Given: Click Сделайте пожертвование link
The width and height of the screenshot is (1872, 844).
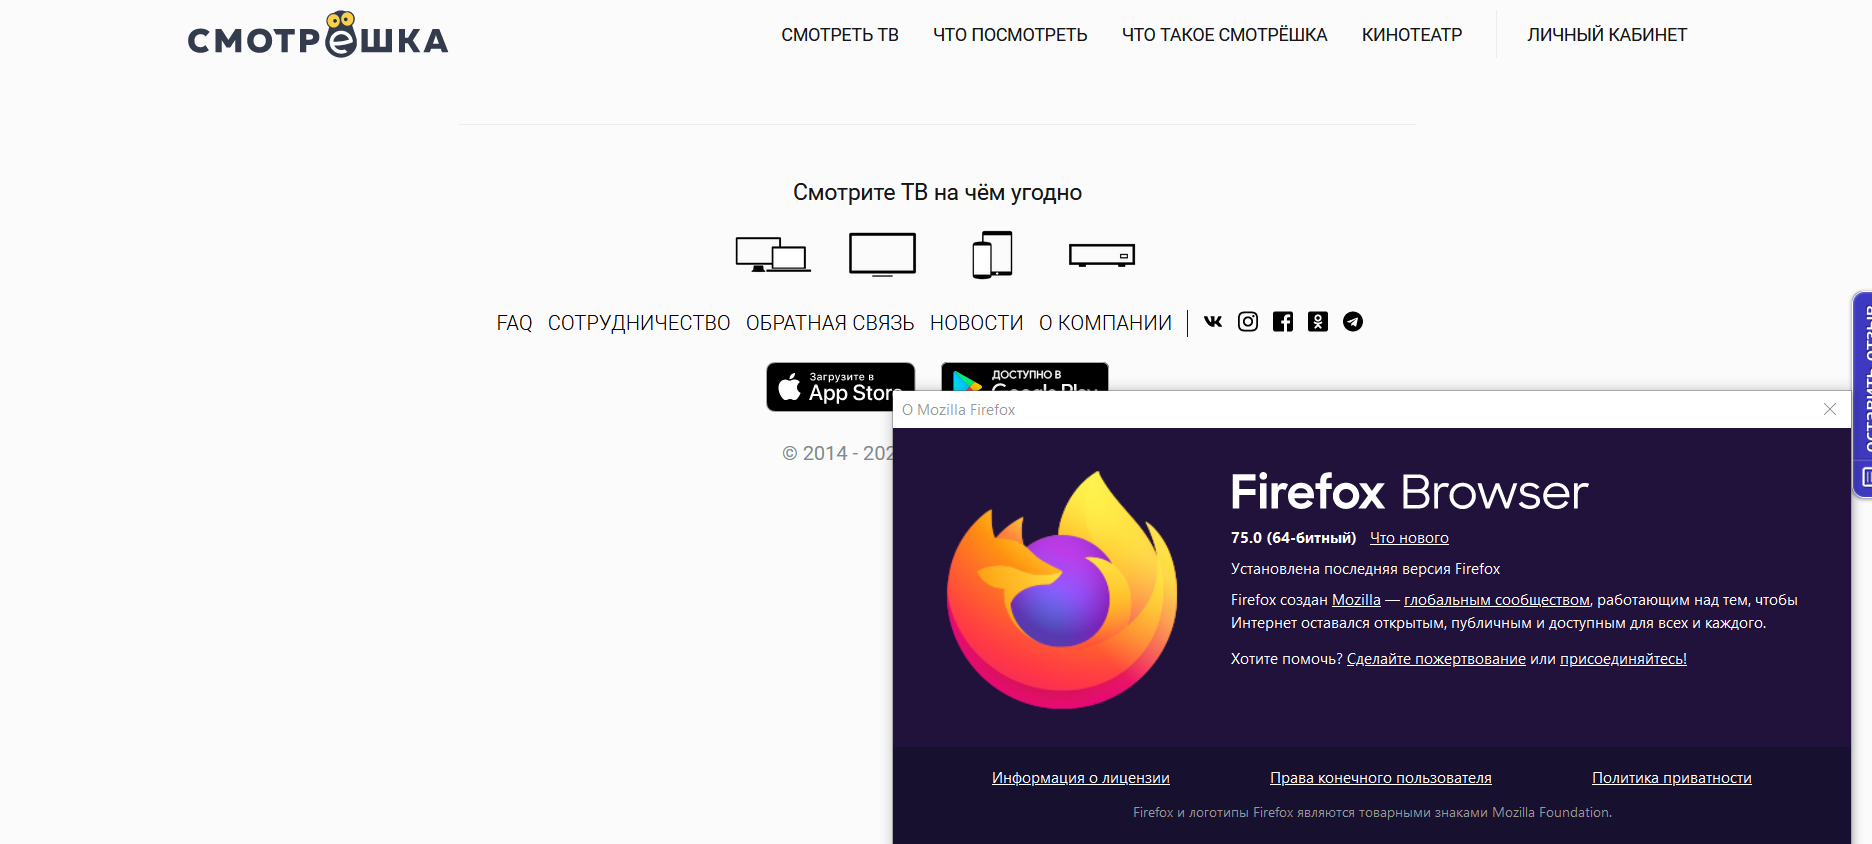Looking at the screenshot, I should (x=1436, y=659).
